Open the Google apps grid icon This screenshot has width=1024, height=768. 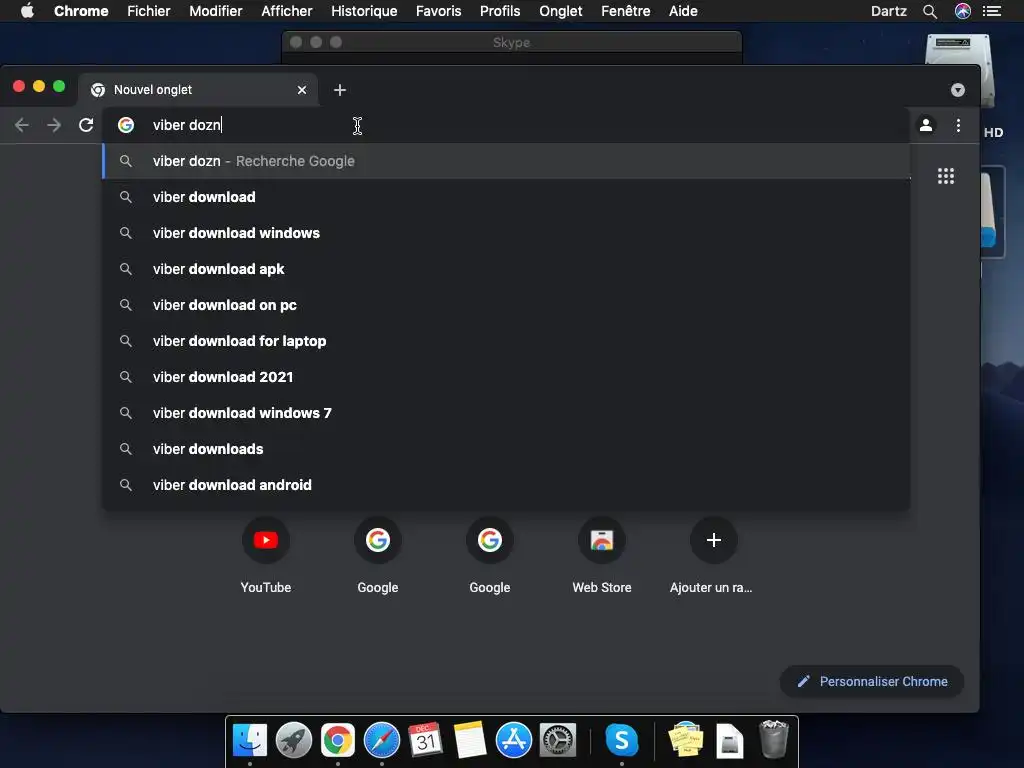coord(946,176)
